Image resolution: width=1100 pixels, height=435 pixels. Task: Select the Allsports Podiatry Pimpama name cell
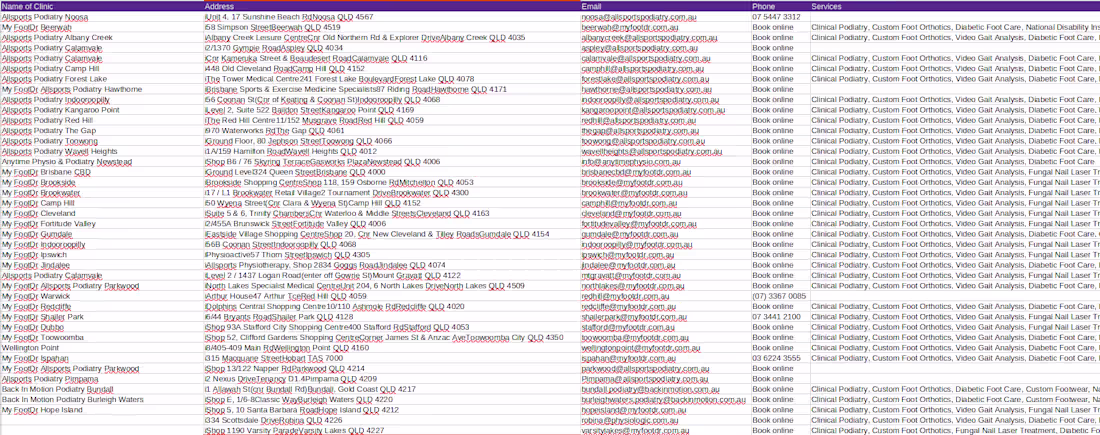pyautogui.click(x=102, y=379)
